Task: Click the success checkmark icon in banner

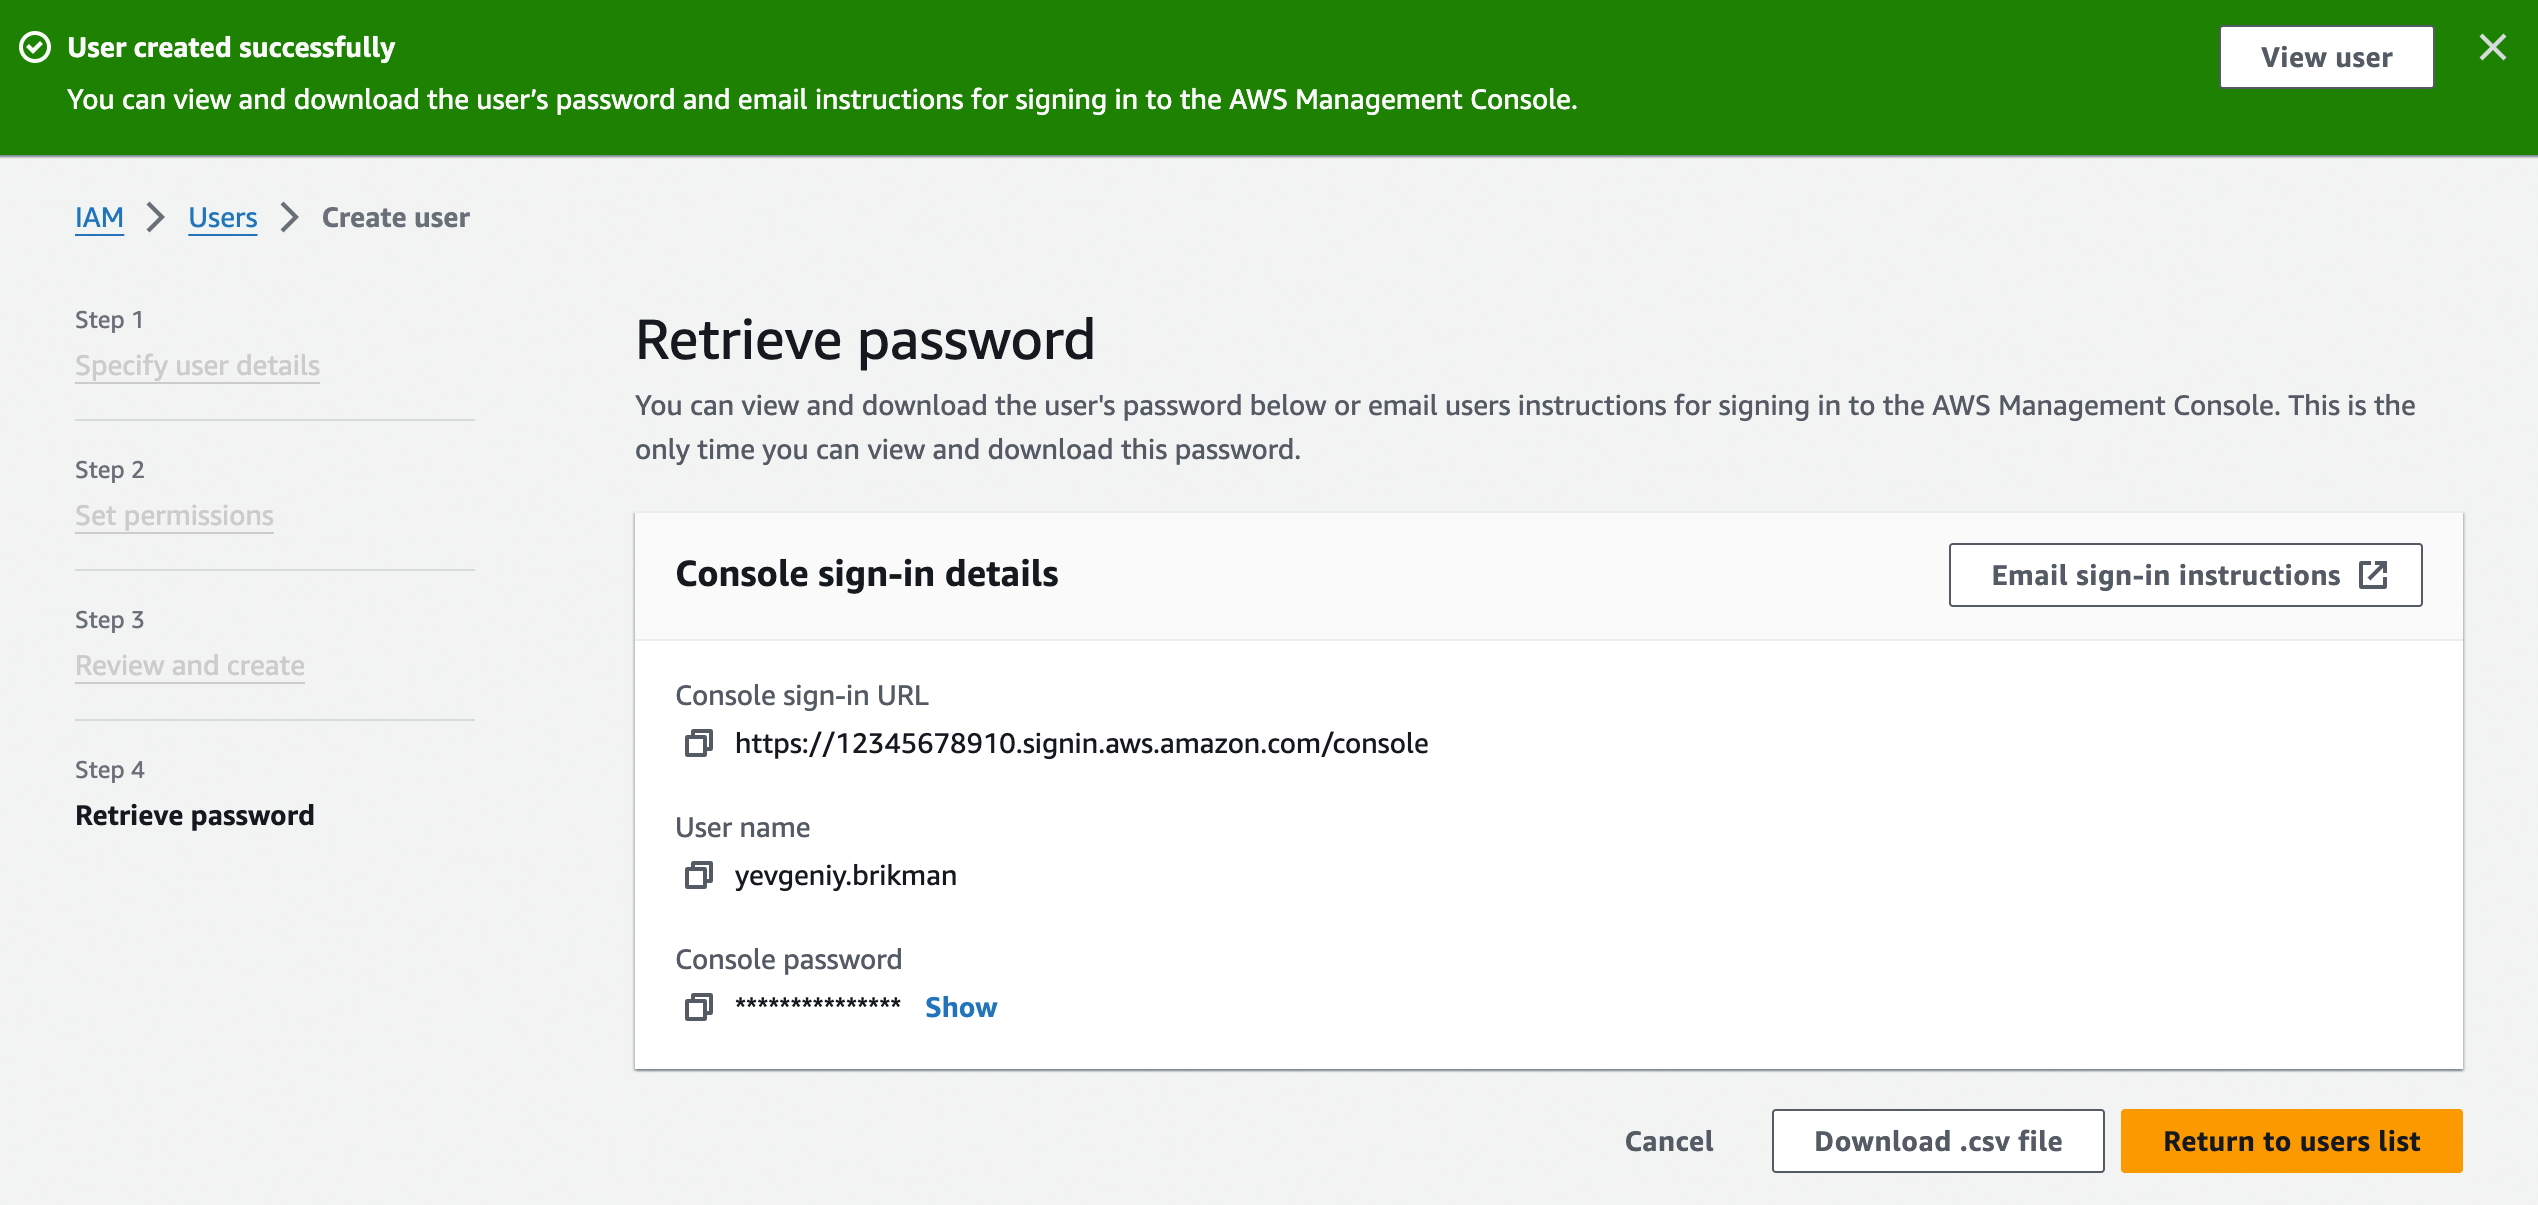Action: pos(35,47)
